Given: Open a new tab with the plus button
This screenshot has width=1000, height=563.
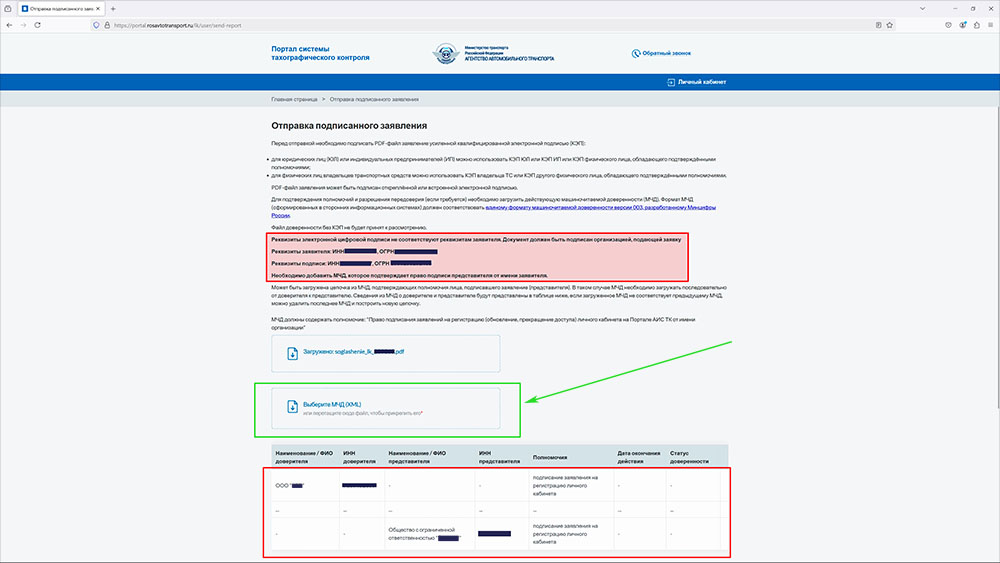Looking at the screenshot, I should coord(113,8).
